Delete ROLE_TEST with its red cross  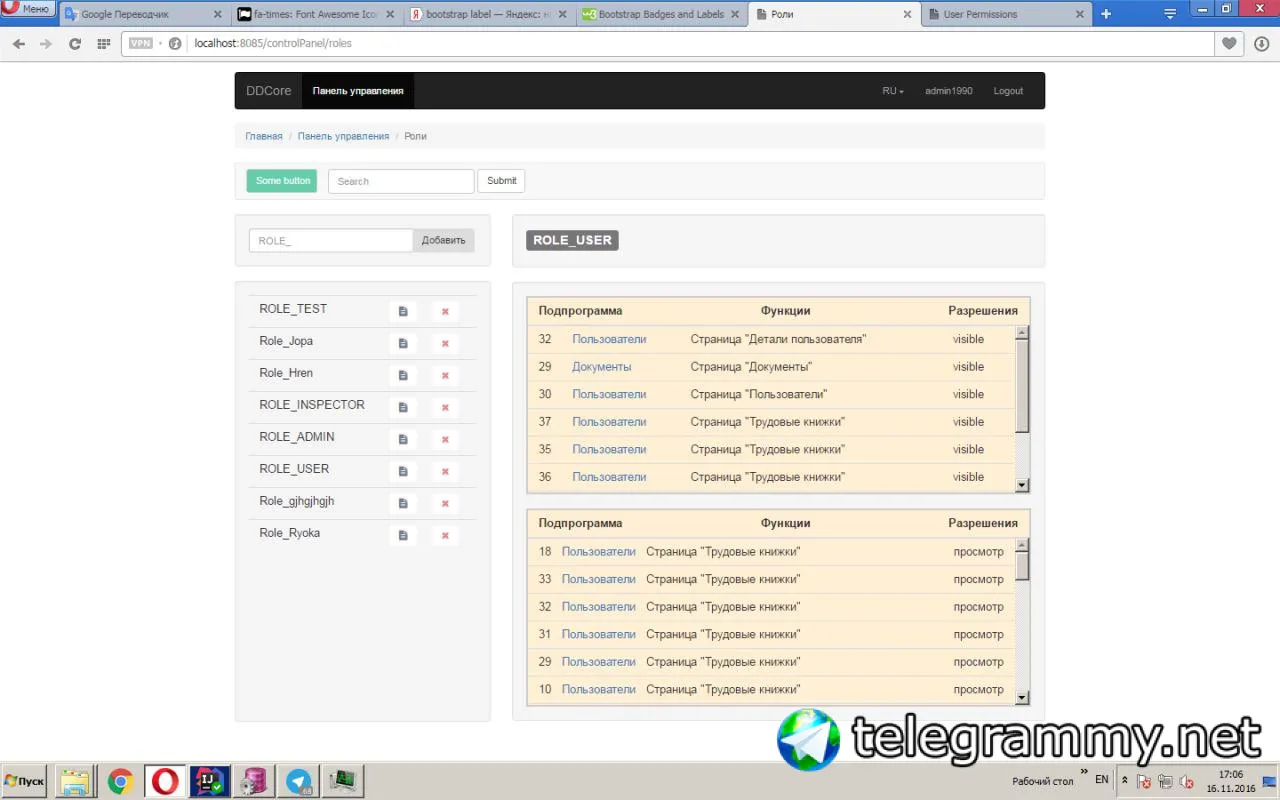click(x=445, y=311)
